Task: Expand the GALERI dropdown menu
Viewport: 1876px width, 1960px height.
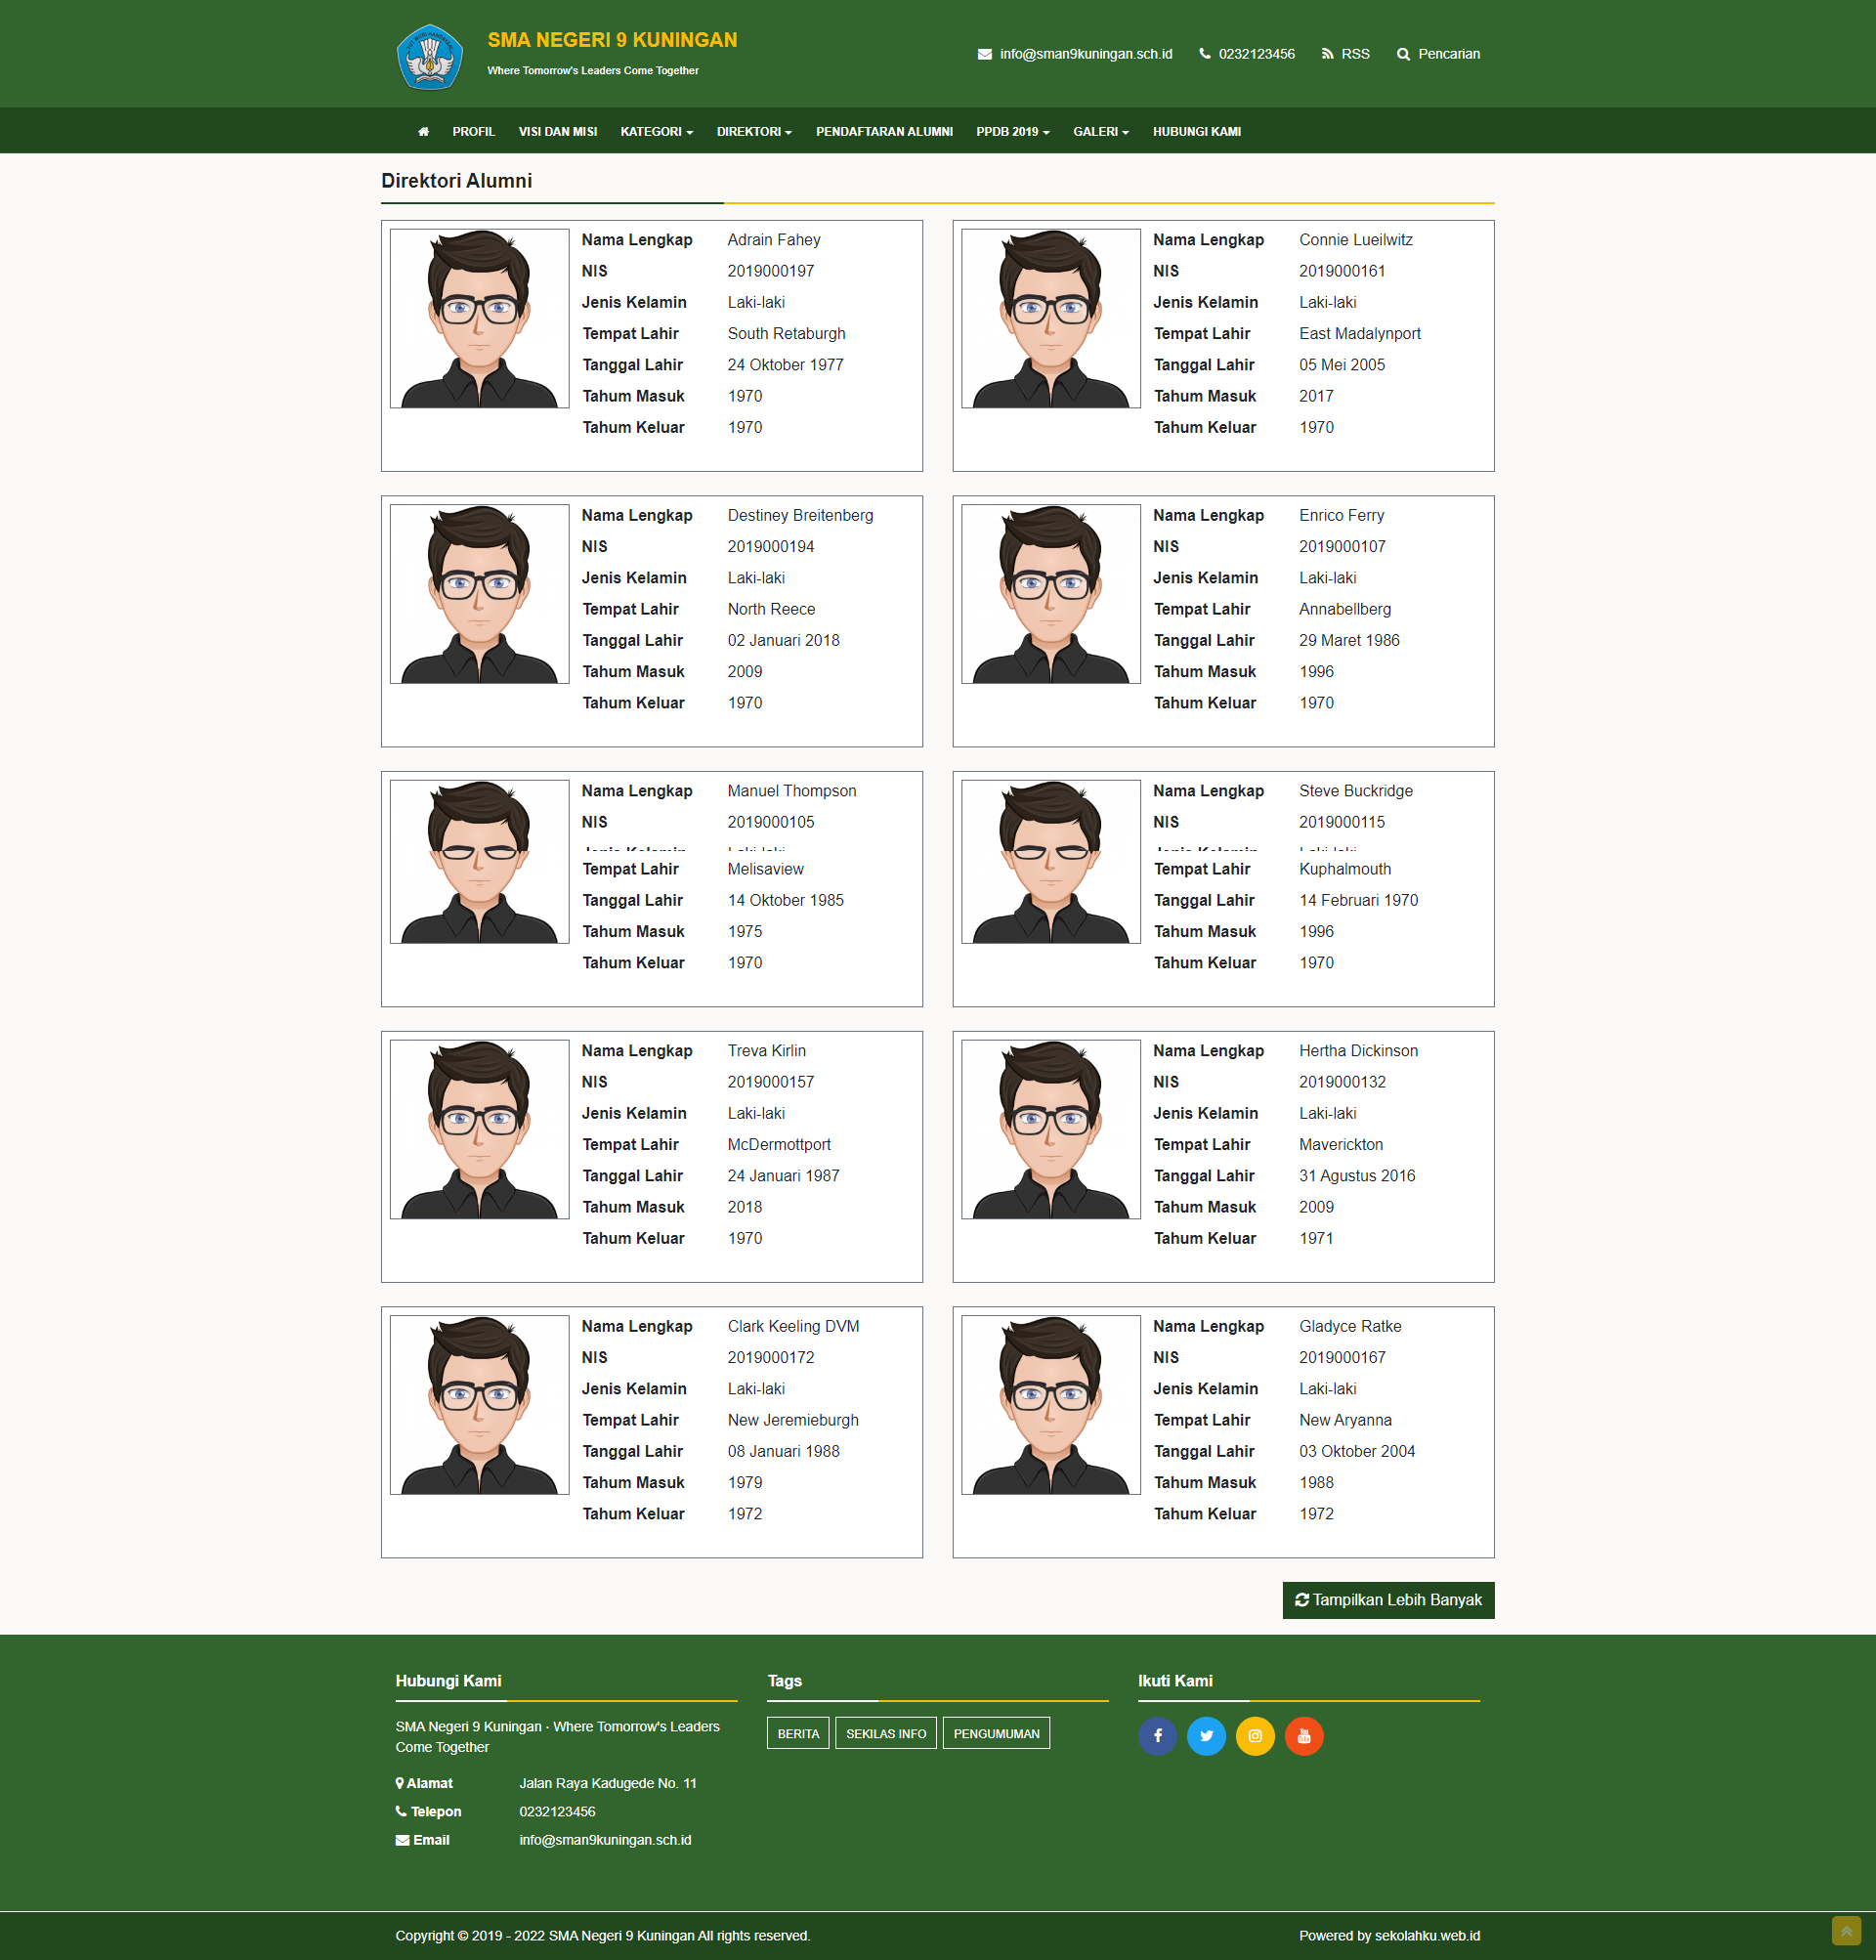Action: click(1101, 132)
